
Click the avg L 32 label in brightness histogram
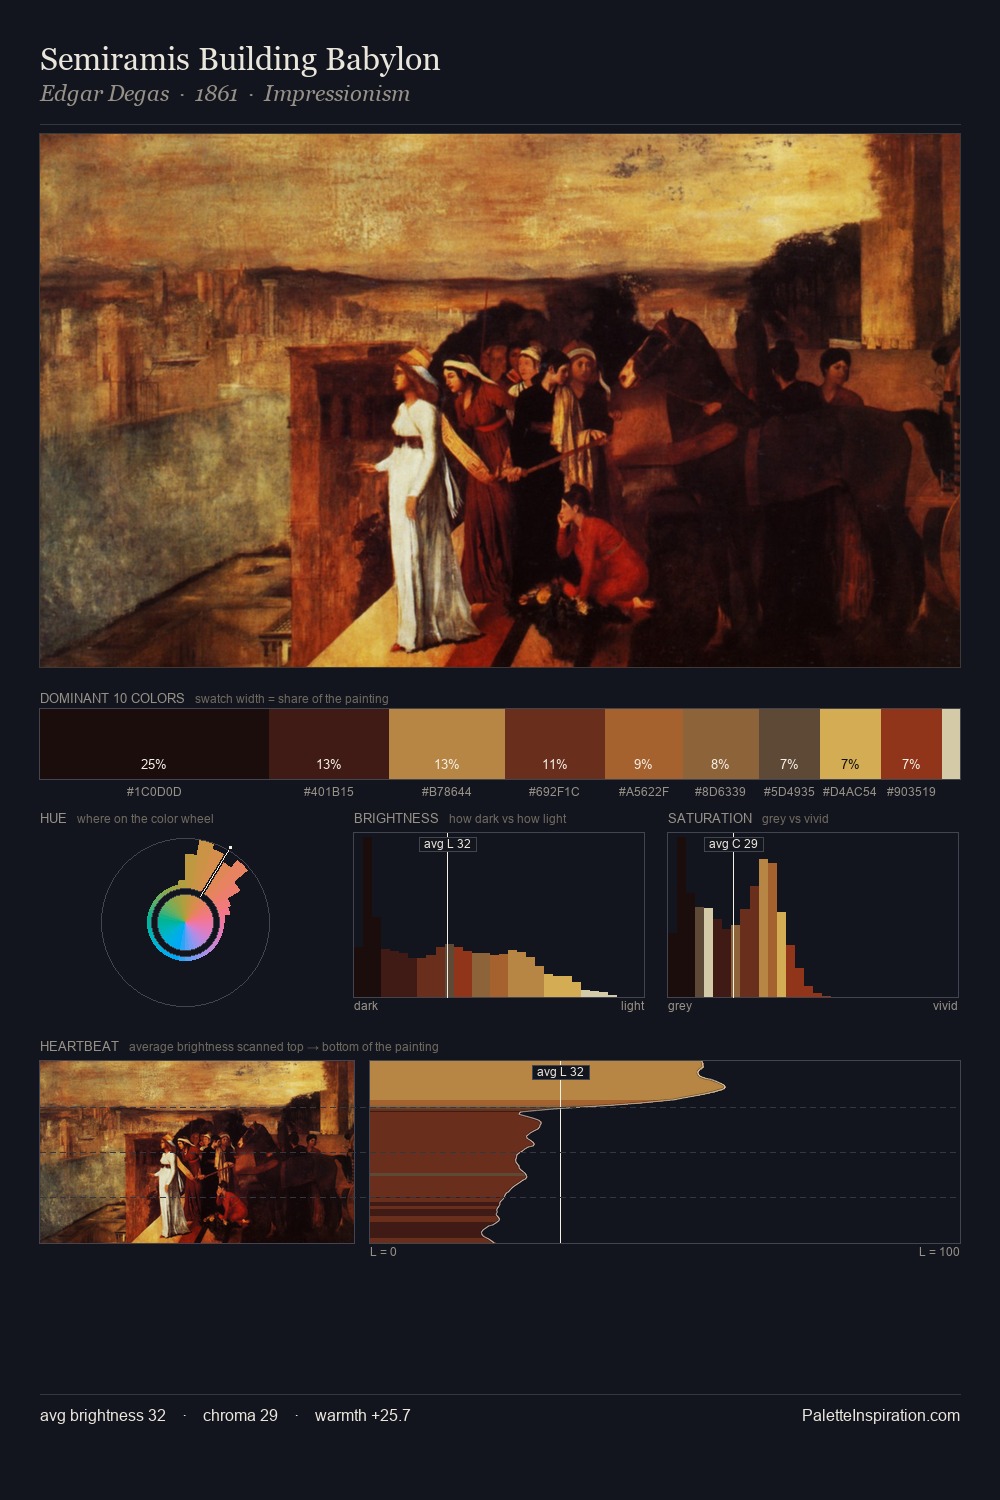447,844
